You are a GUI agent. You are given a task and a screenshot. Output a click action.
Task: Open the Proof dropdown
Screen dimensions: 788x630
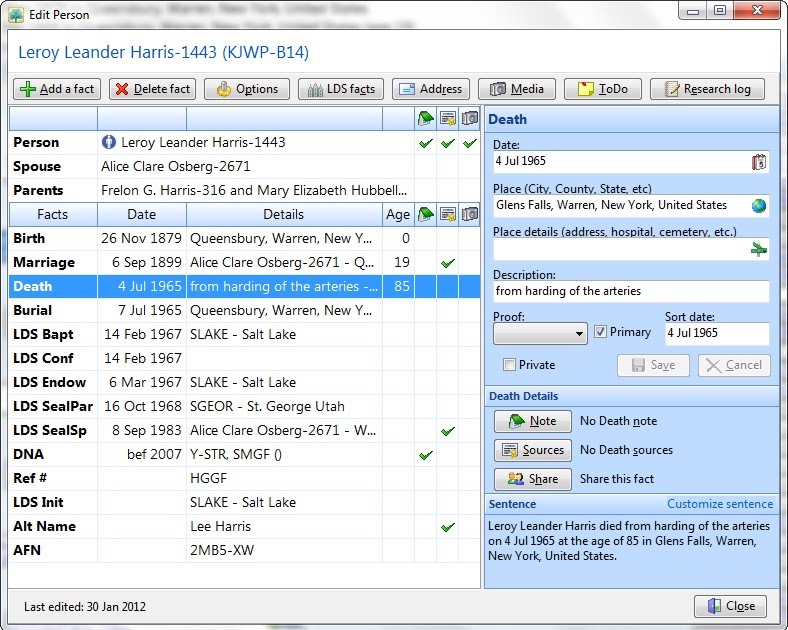click(540, 333)
